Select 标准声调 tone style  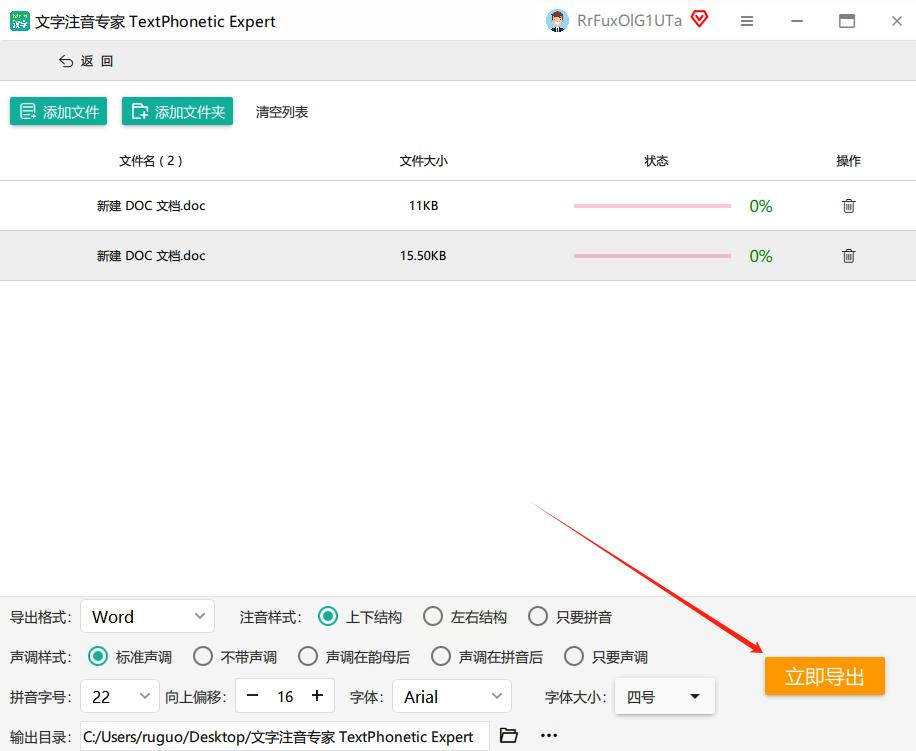click(130, 656)
